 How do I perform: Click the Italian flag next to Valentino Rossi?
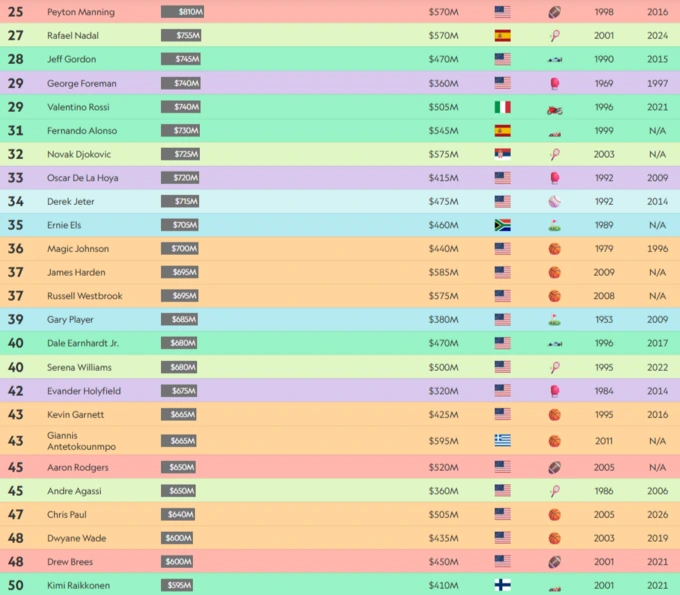[x=502, y=107]
